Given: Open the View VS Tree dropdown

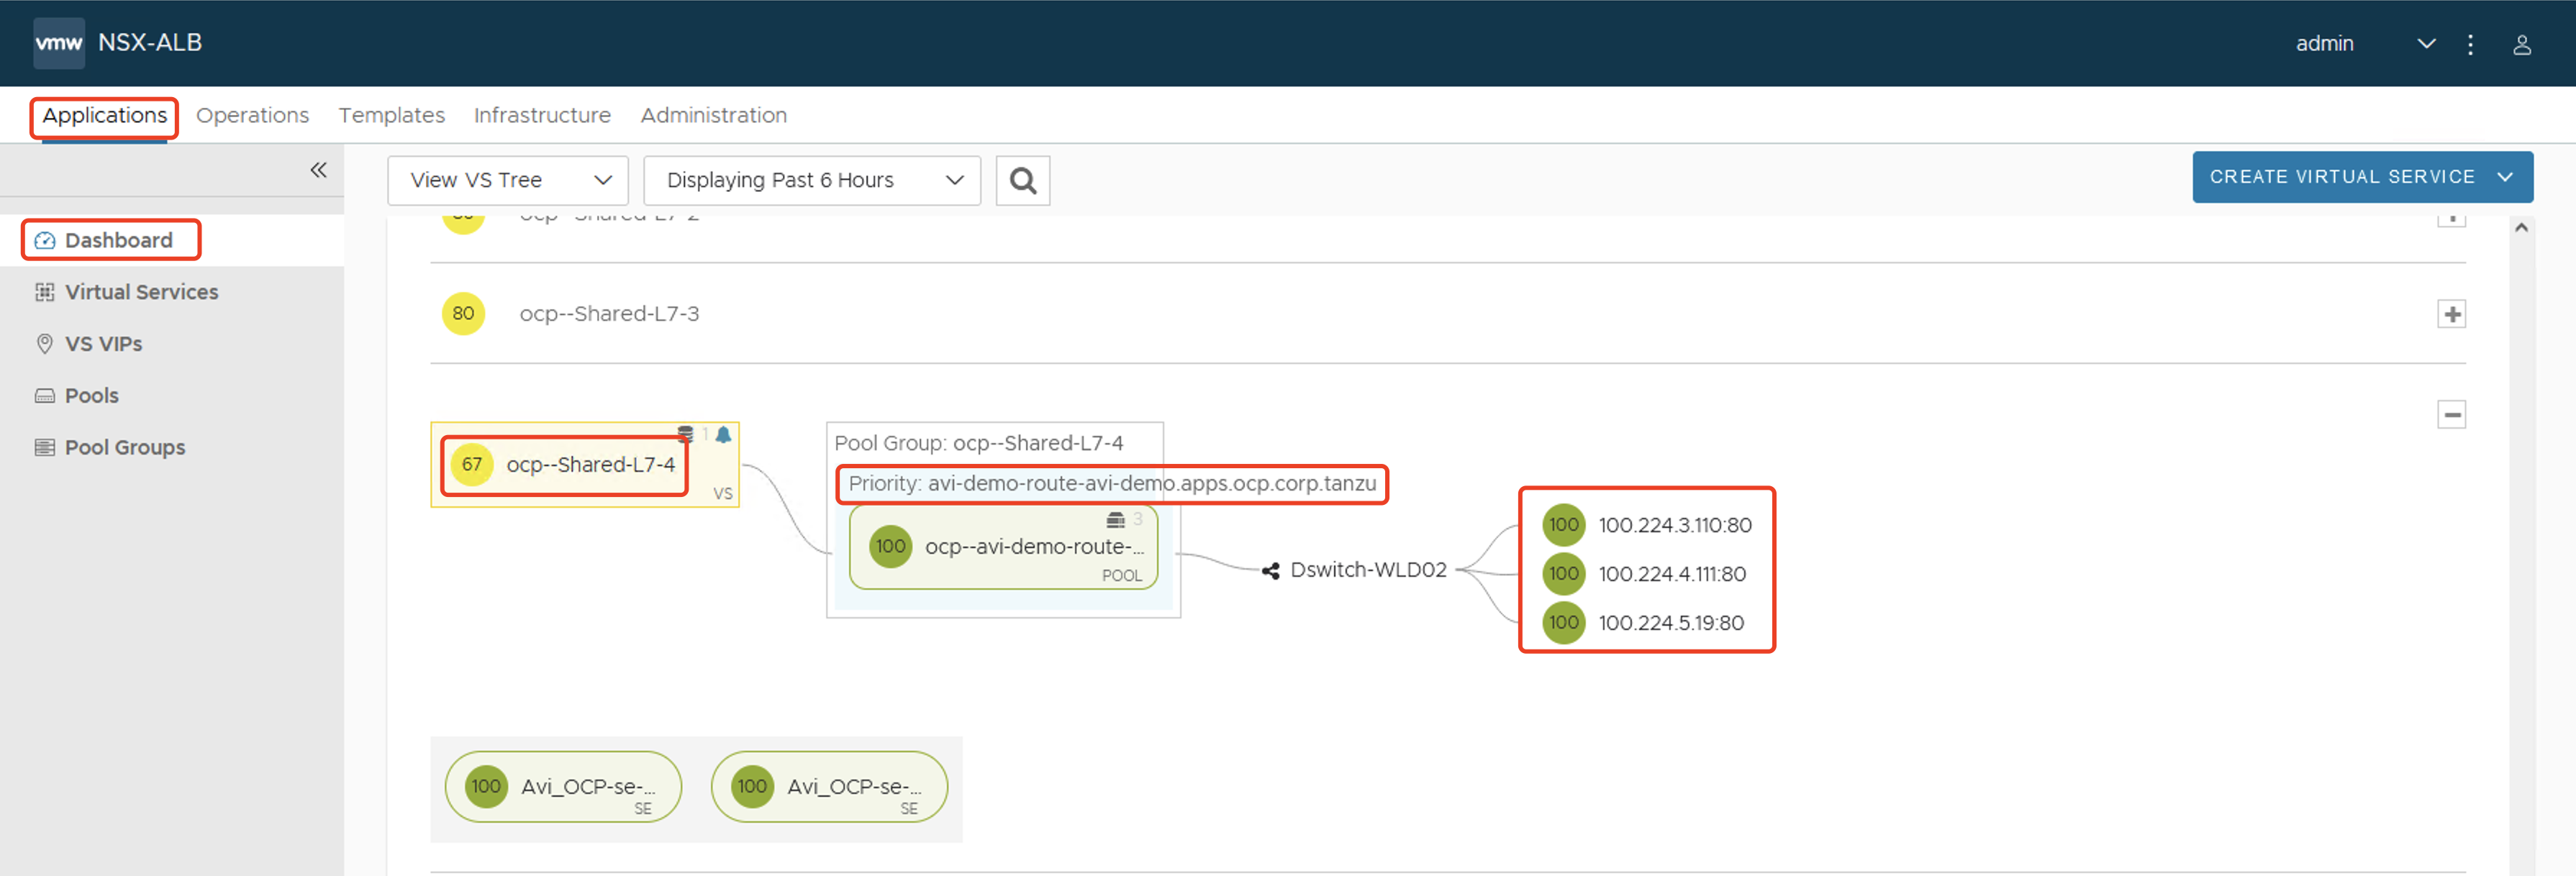Looking at the screenshot, I should (x=507, y=180).
